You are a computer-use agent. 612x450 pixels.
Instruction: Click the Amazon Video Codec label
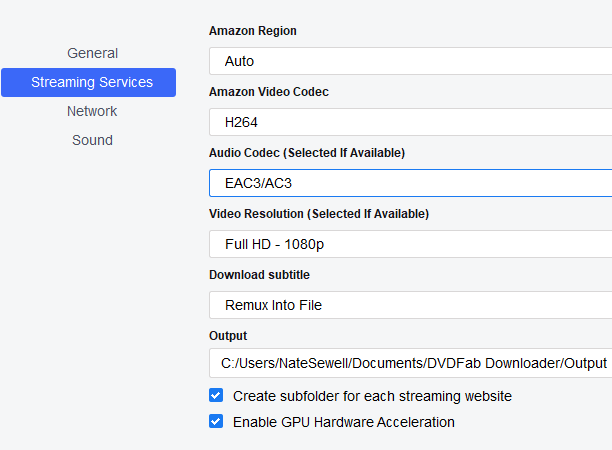tap(269, 92)
